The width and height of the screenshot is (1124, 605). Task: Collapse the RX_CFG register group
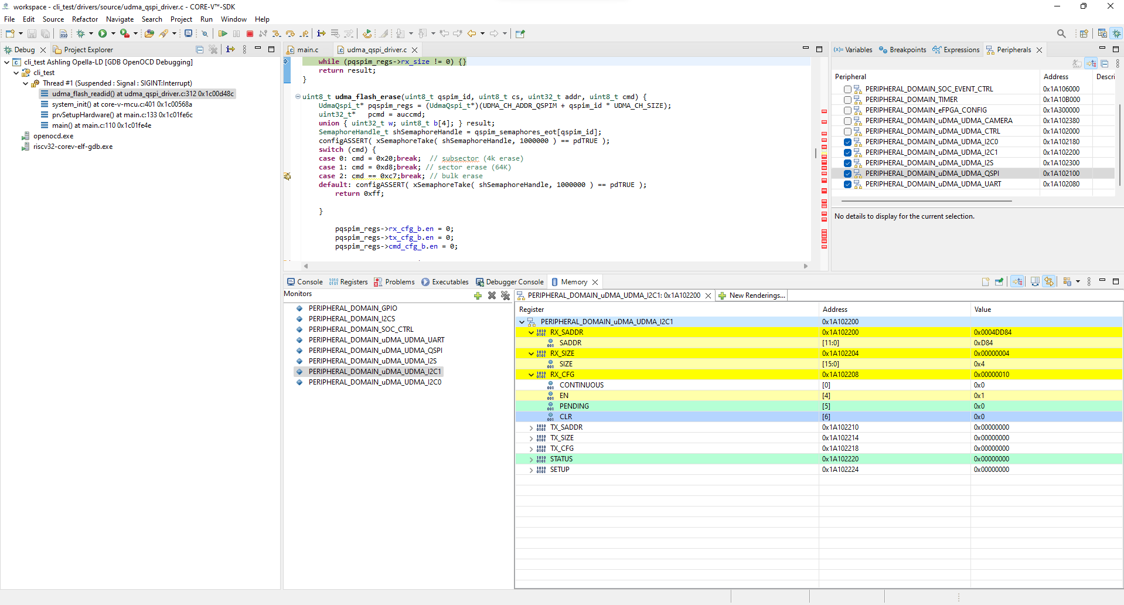click(531, 375)
